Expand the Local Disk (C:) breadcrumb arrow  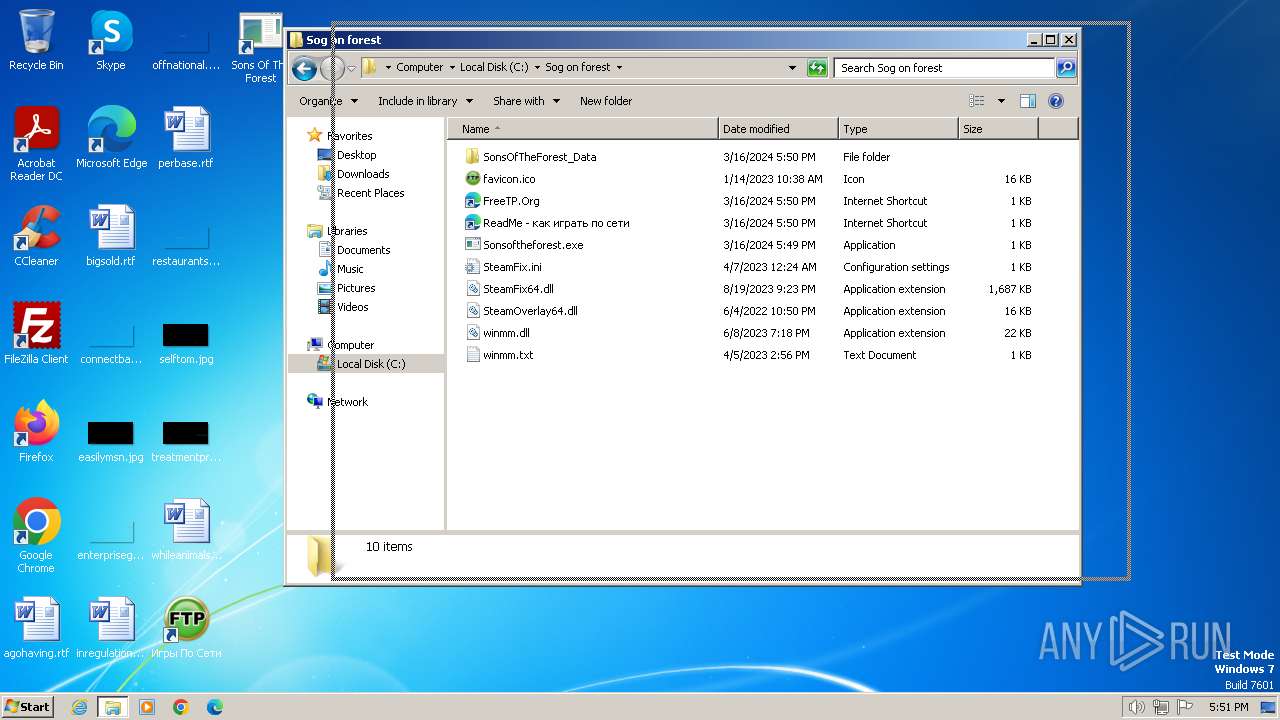click(537, 68)
